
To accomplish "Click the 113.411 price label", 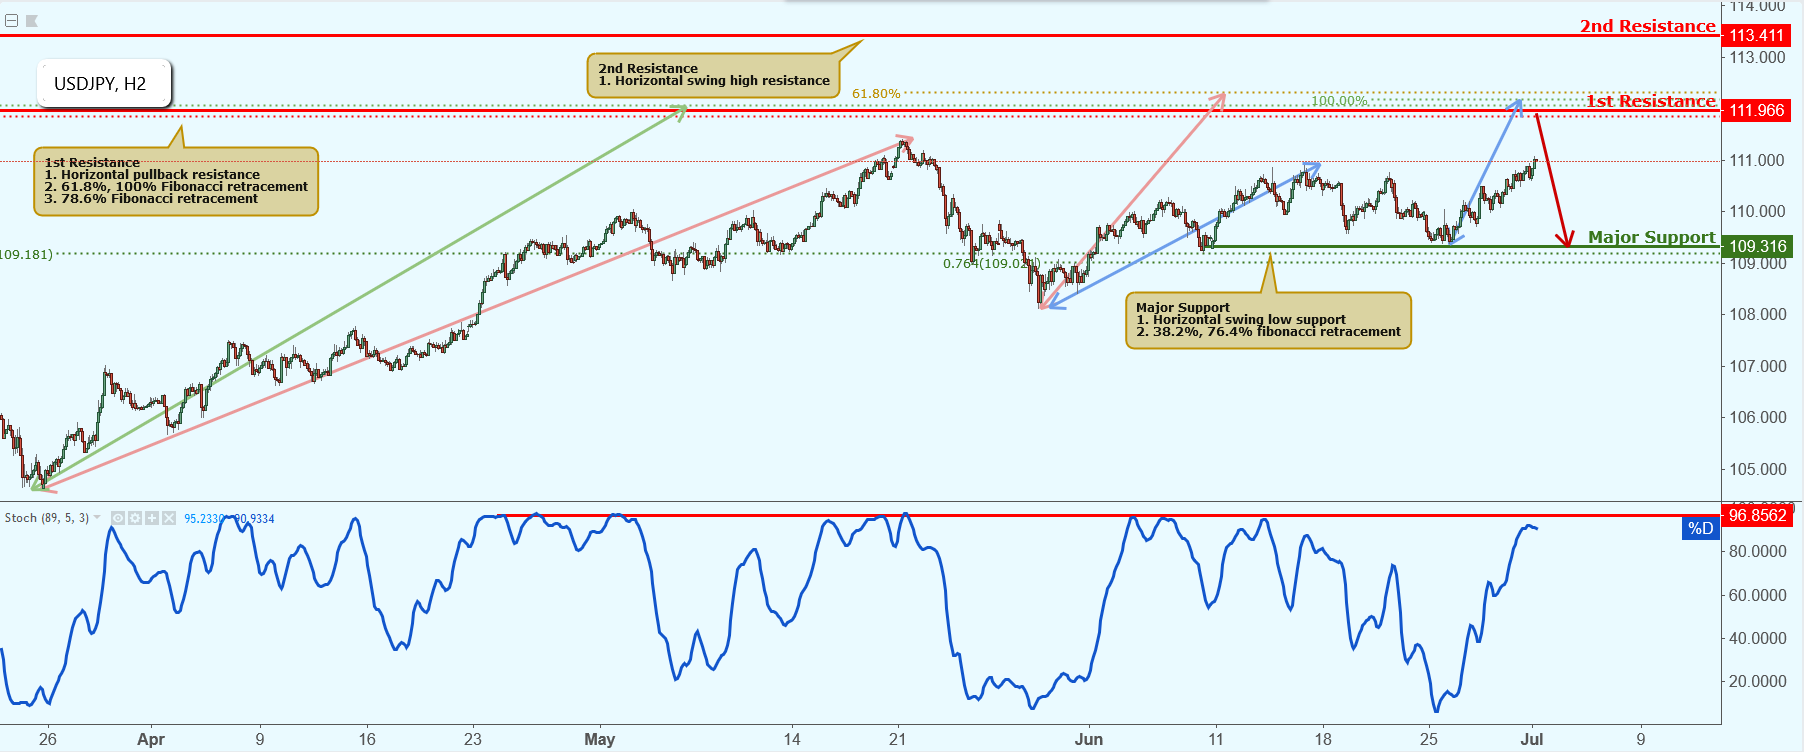I will coord(1757,35).
